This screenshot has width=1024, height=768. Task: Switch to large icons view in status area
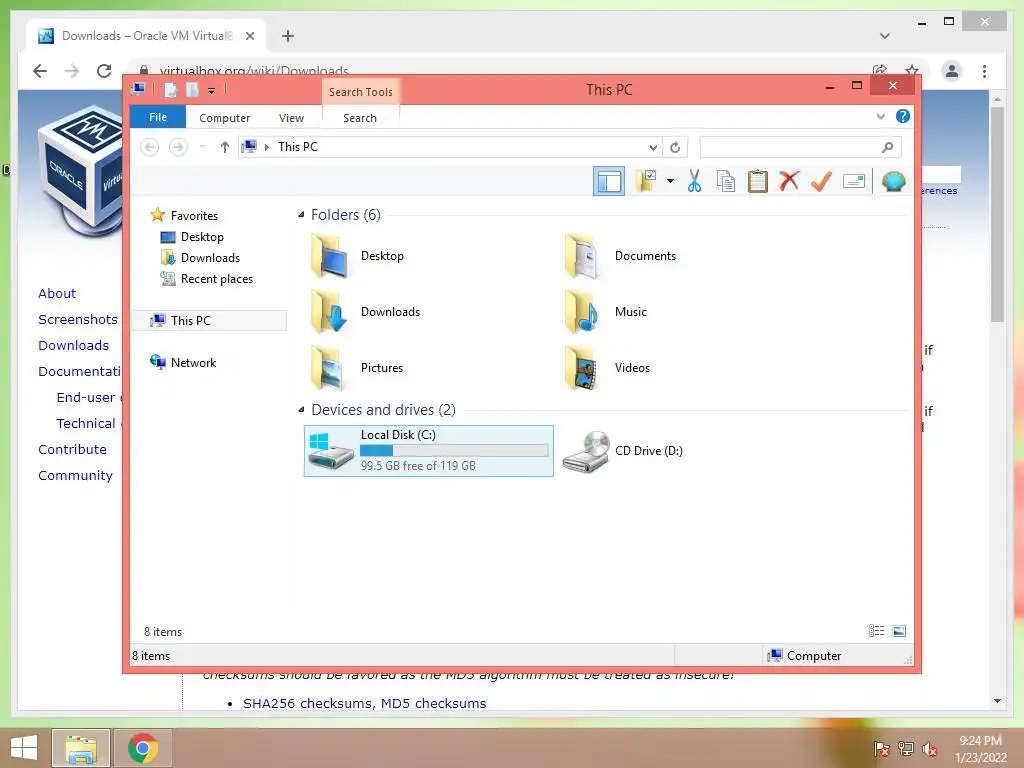[x=899, y=631]
